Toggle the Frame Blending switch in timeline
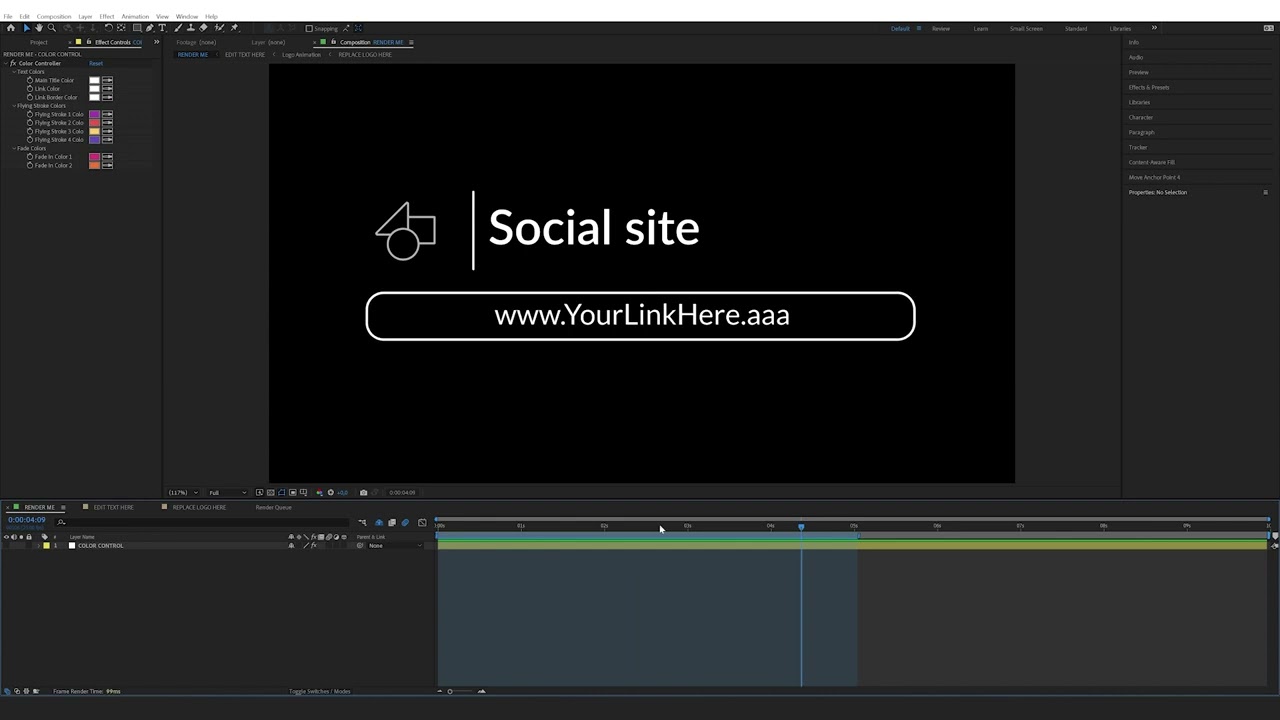 click(392, 522)
